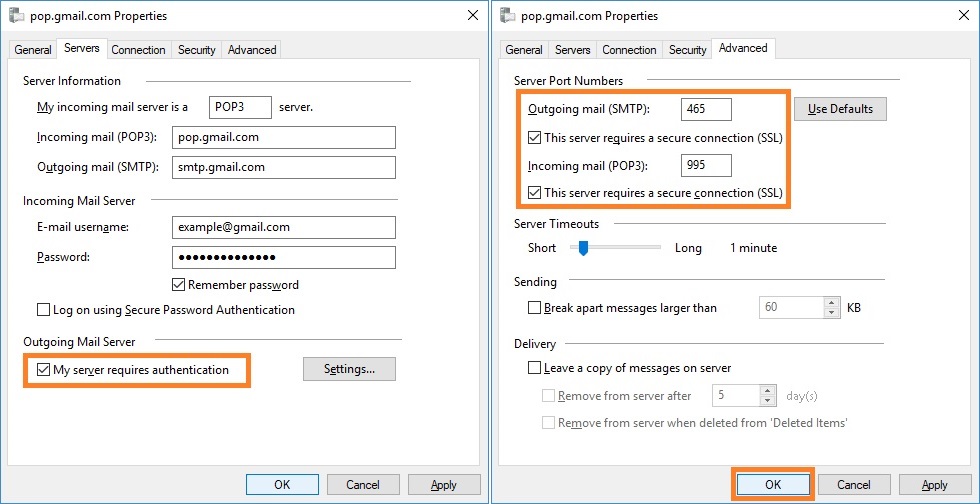The height and width of the screenshot is (504, 980).
Task: Click Incoming mail POP3 port field 995
Action: point(706,166)
